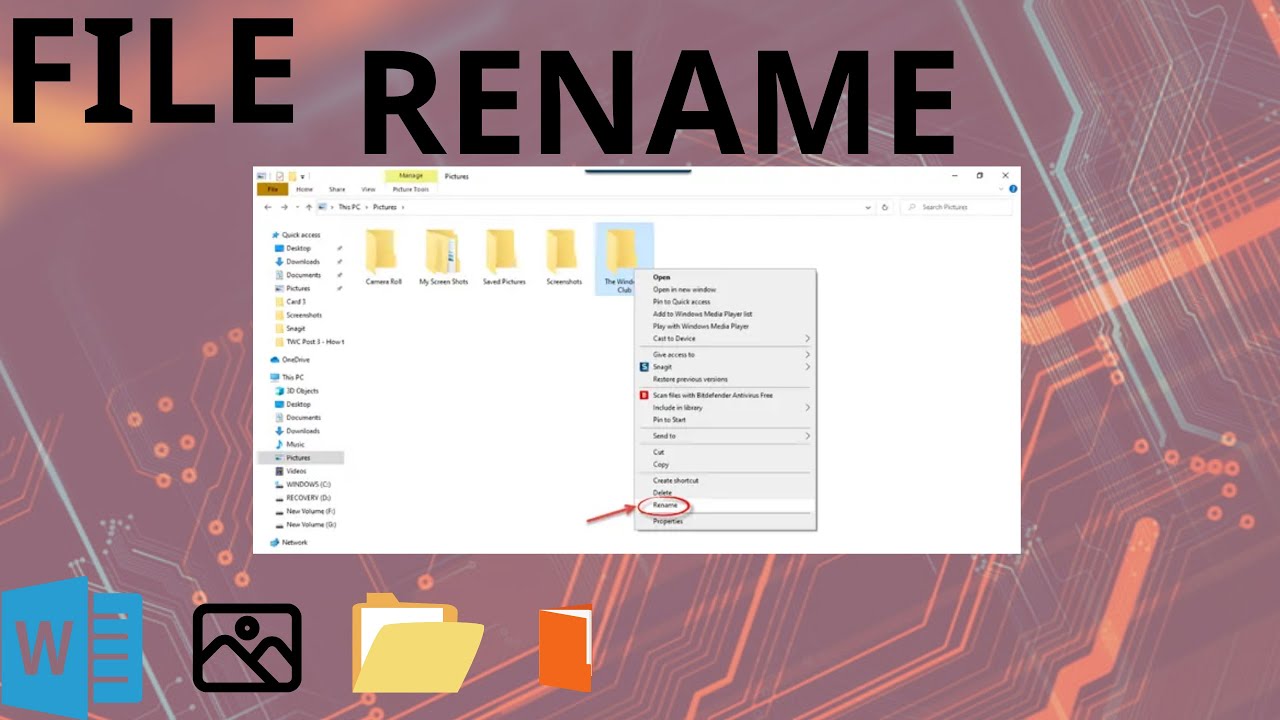Switch to the Share ribbon tab
This screenshot has height=720, width=1280.
point(337,189)
